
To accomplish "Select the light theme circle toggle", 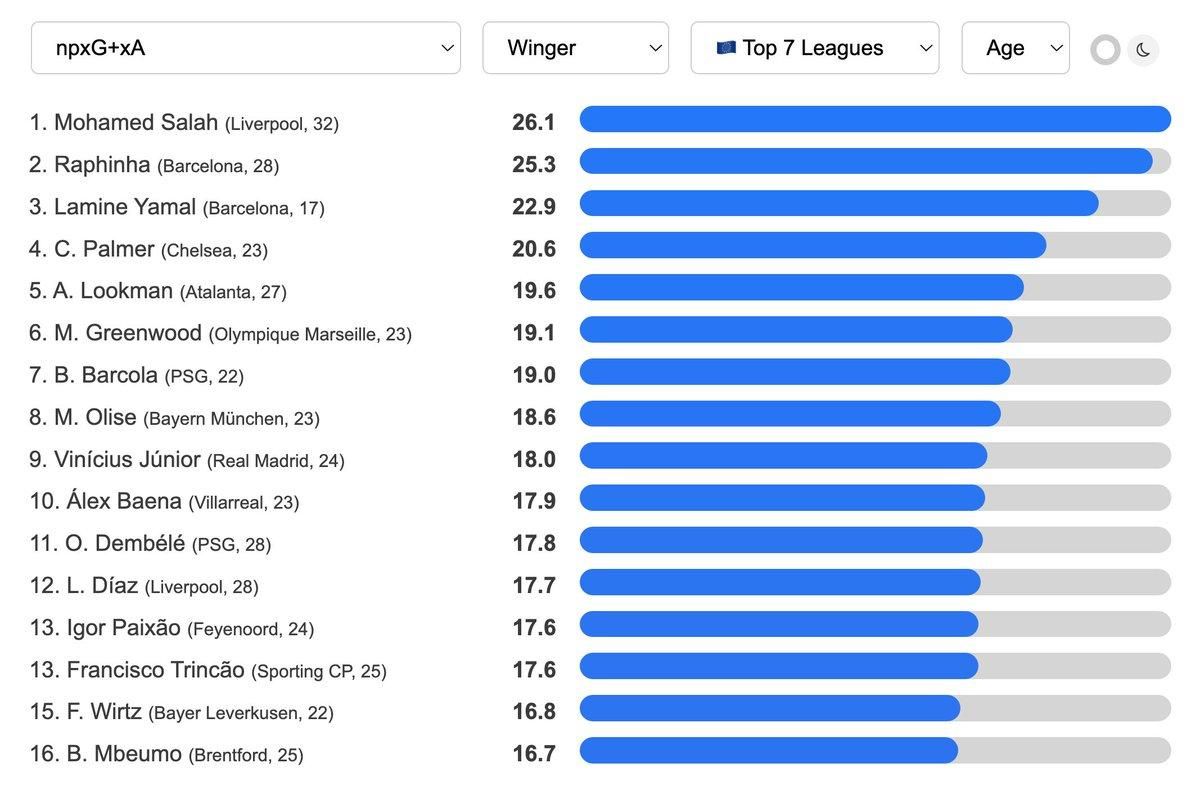I will click(x=1105, y=49).
